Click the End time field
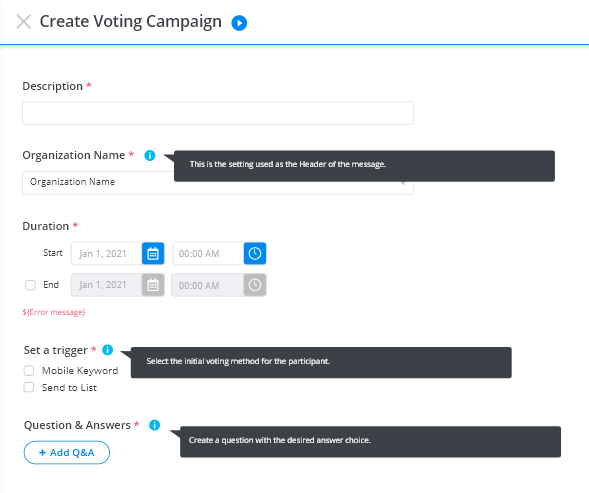Image resolution: width=589 pixels, height=493 pixels. pos(208,285)
